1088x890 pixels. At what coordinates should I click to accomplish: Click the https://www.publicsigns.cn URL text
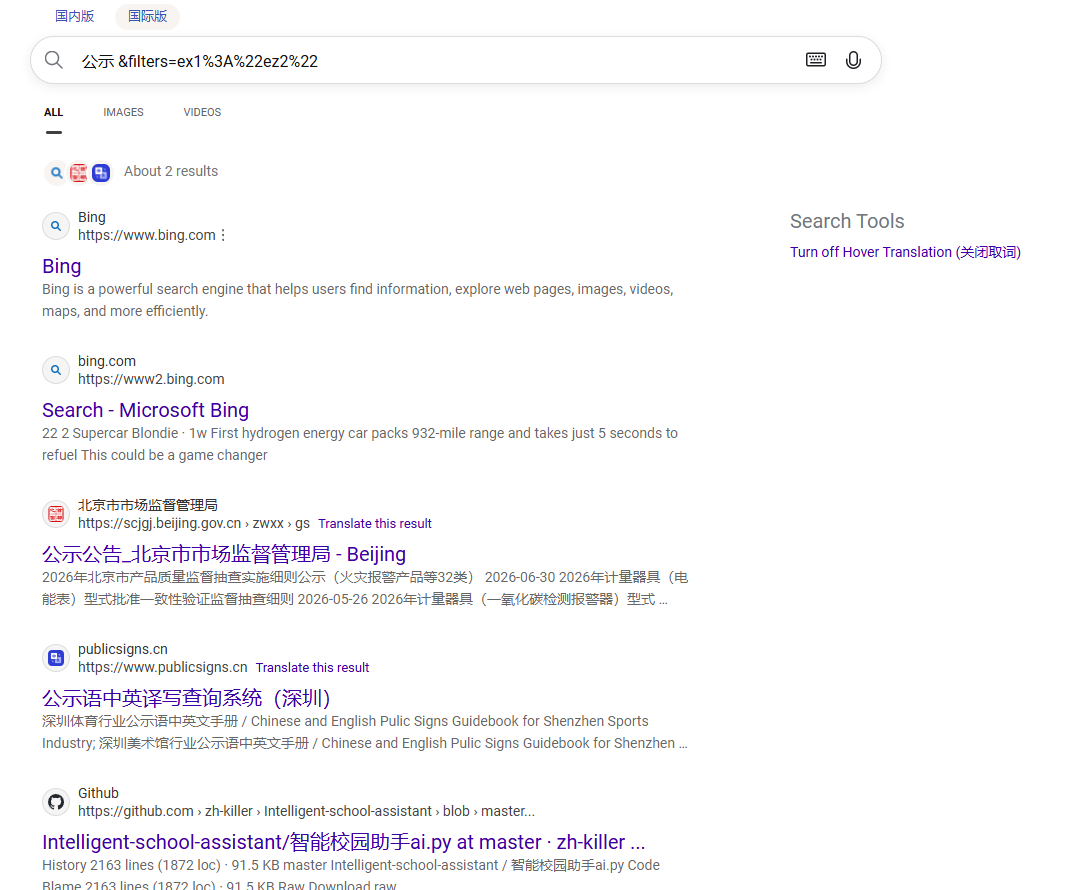tap(162, 667)
